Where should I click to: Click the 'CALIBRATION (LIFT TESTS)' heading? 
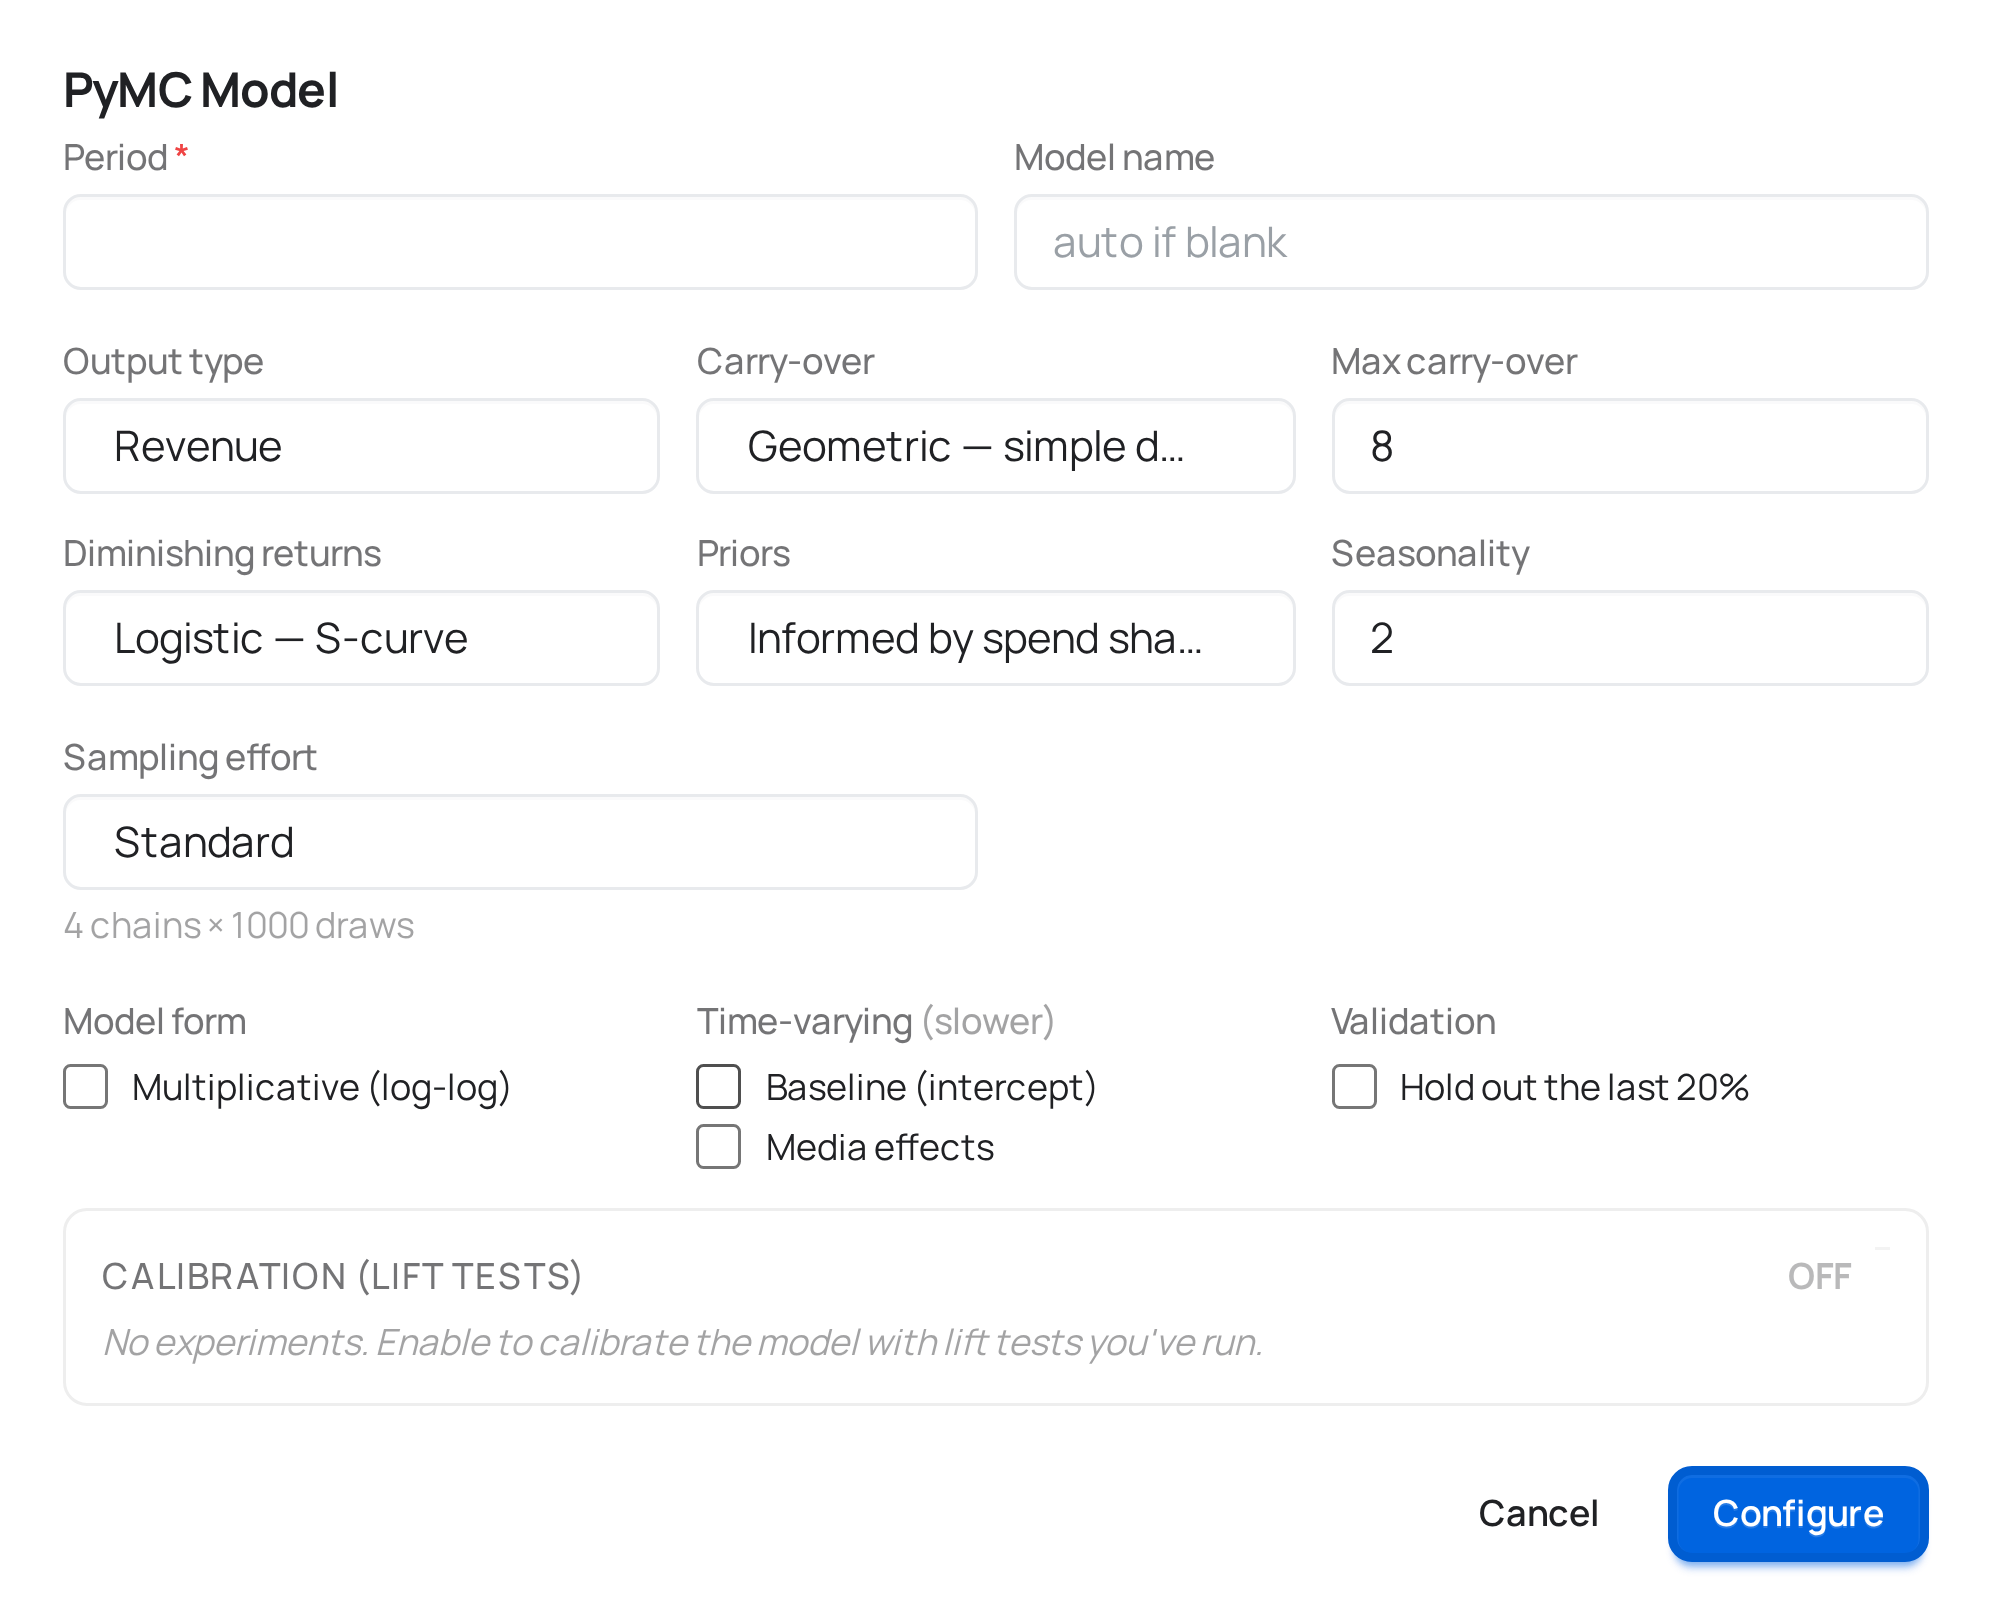[342, 1276]
